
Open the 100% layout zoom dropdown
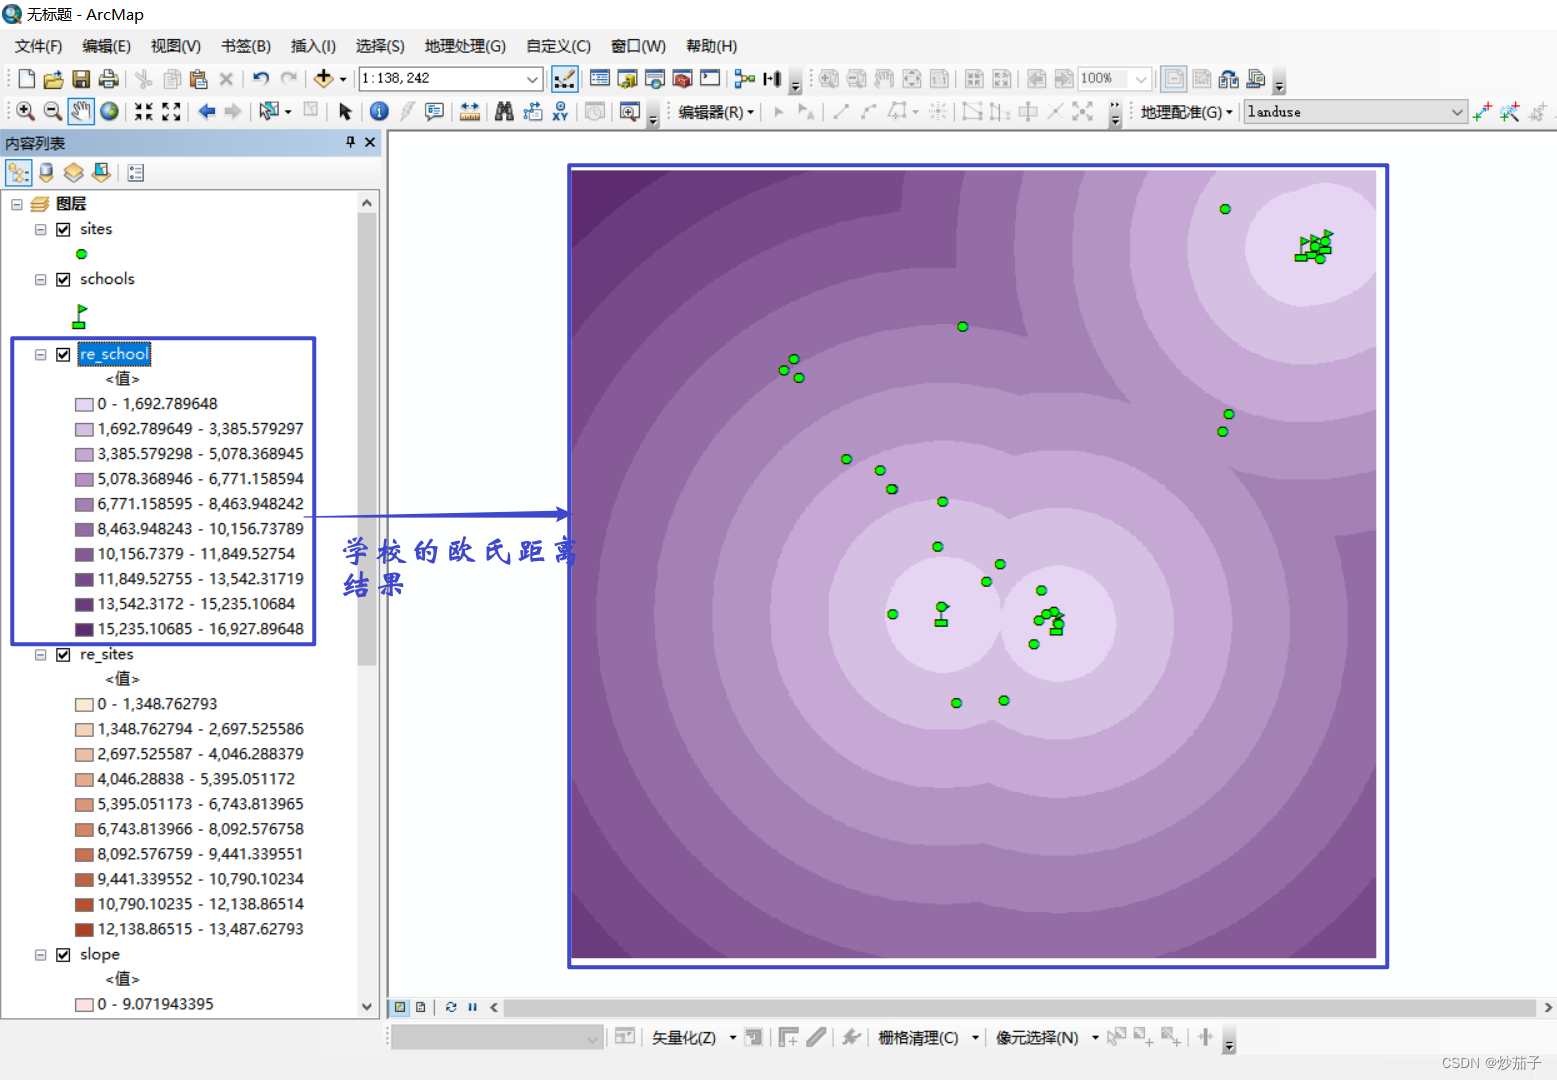[1141, 78]
